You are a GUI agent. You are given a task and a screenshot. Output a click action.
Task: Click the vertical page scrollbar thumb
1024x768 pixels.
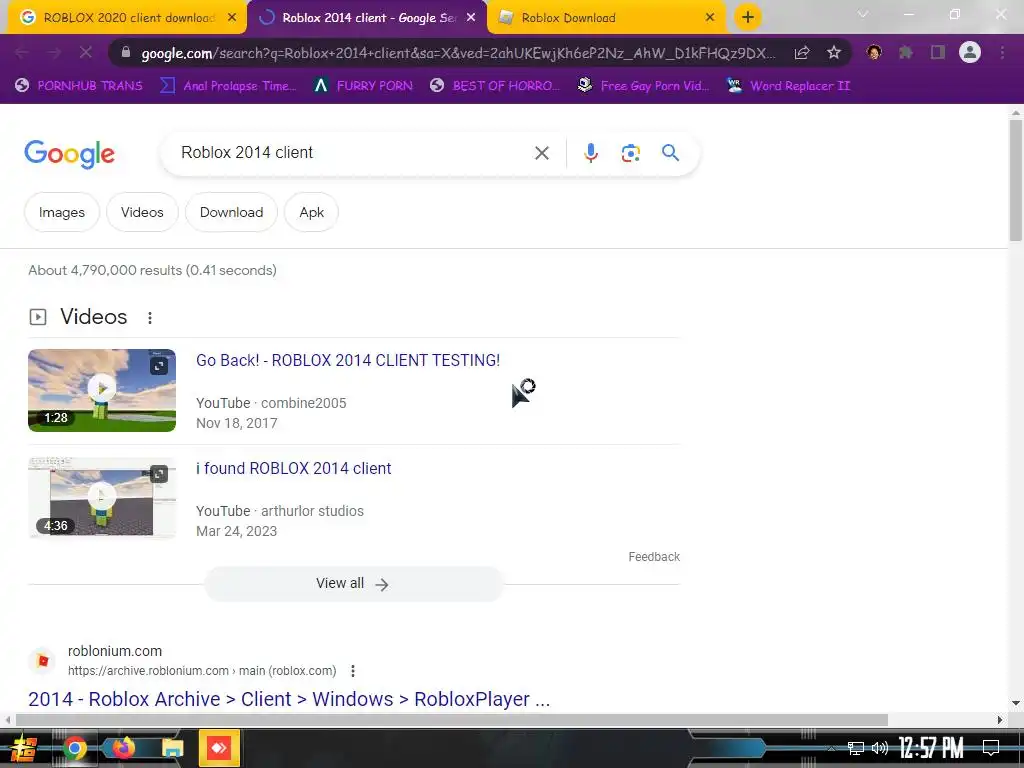coord(1016,180)
